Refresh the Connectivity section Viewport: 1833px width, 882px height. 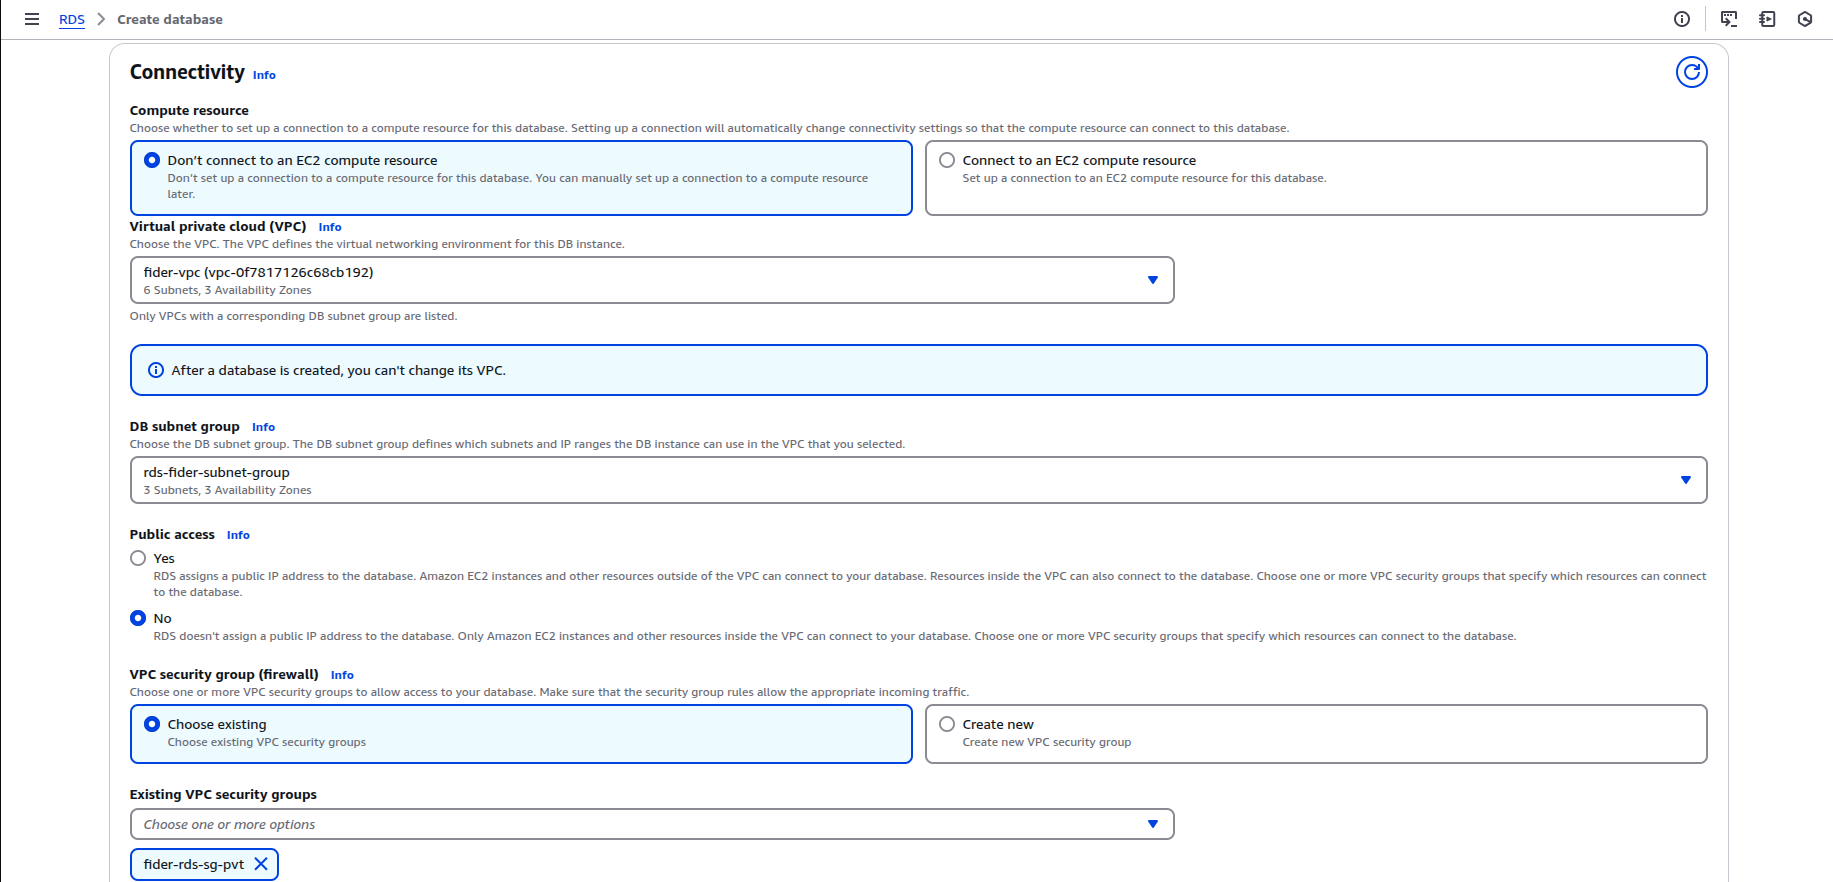click(1691, 72)
